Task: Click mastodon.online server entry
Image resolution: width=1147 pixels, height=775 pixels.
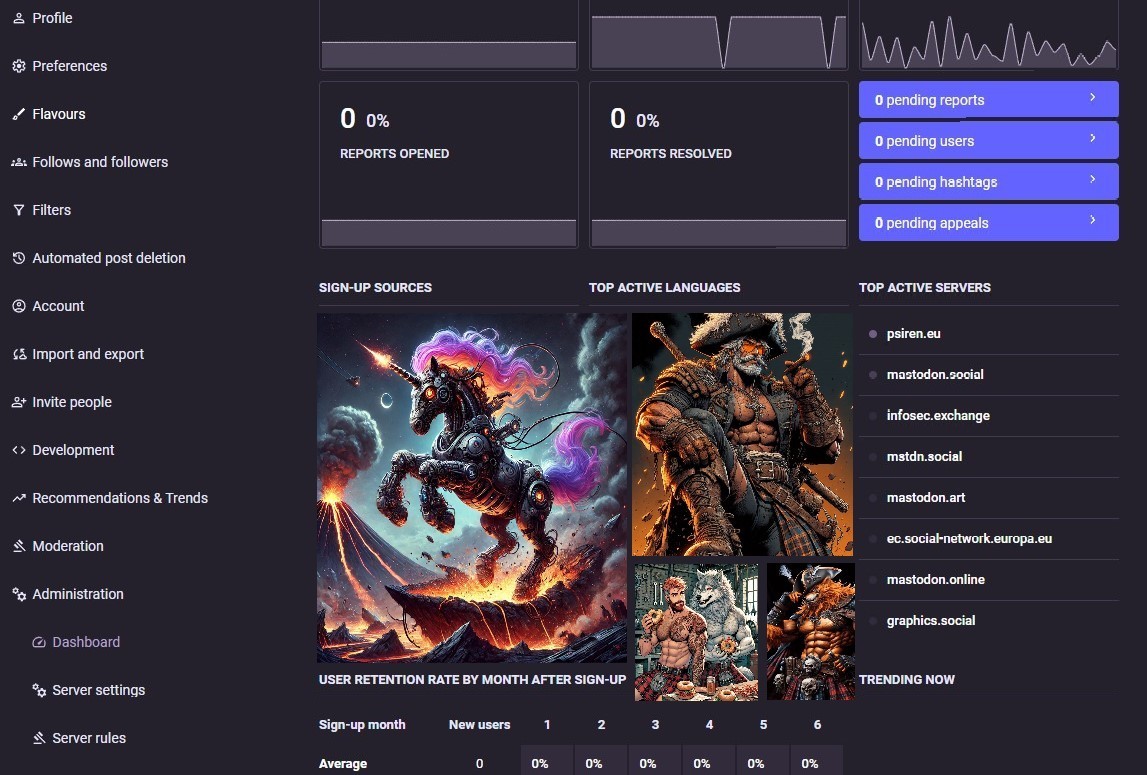Action: click(936, 580)
